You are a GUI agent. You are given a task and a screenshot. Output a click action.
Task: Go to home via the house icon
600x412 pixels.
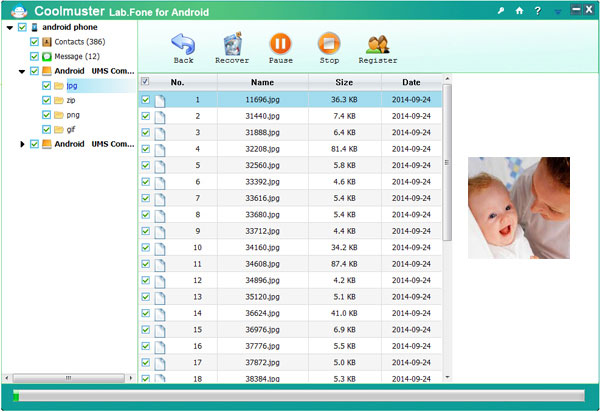pos(519,10)
